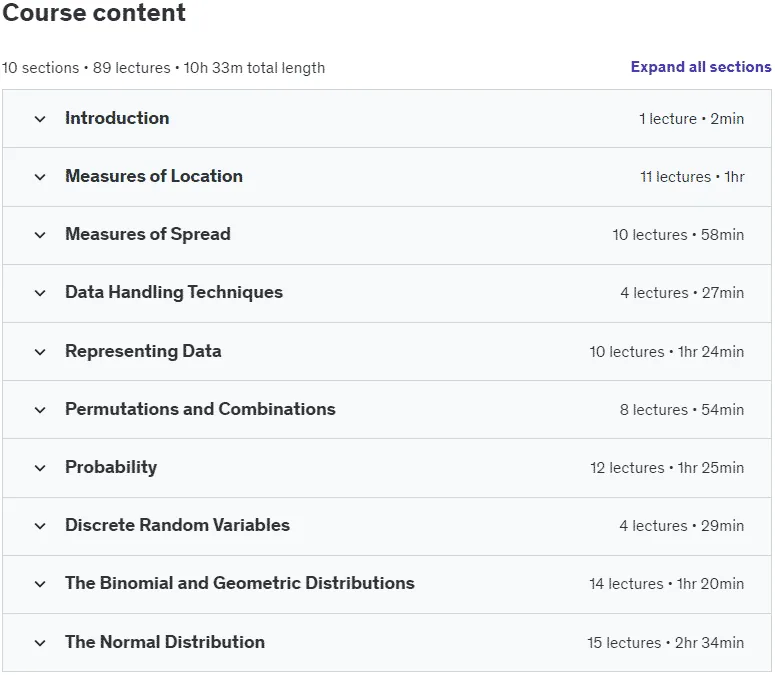The width and height of the screenshot is (775, 675).
Task: Click the chevron icon next to Measures of Location
Action: pyautogui.click(x=40, y=177)
